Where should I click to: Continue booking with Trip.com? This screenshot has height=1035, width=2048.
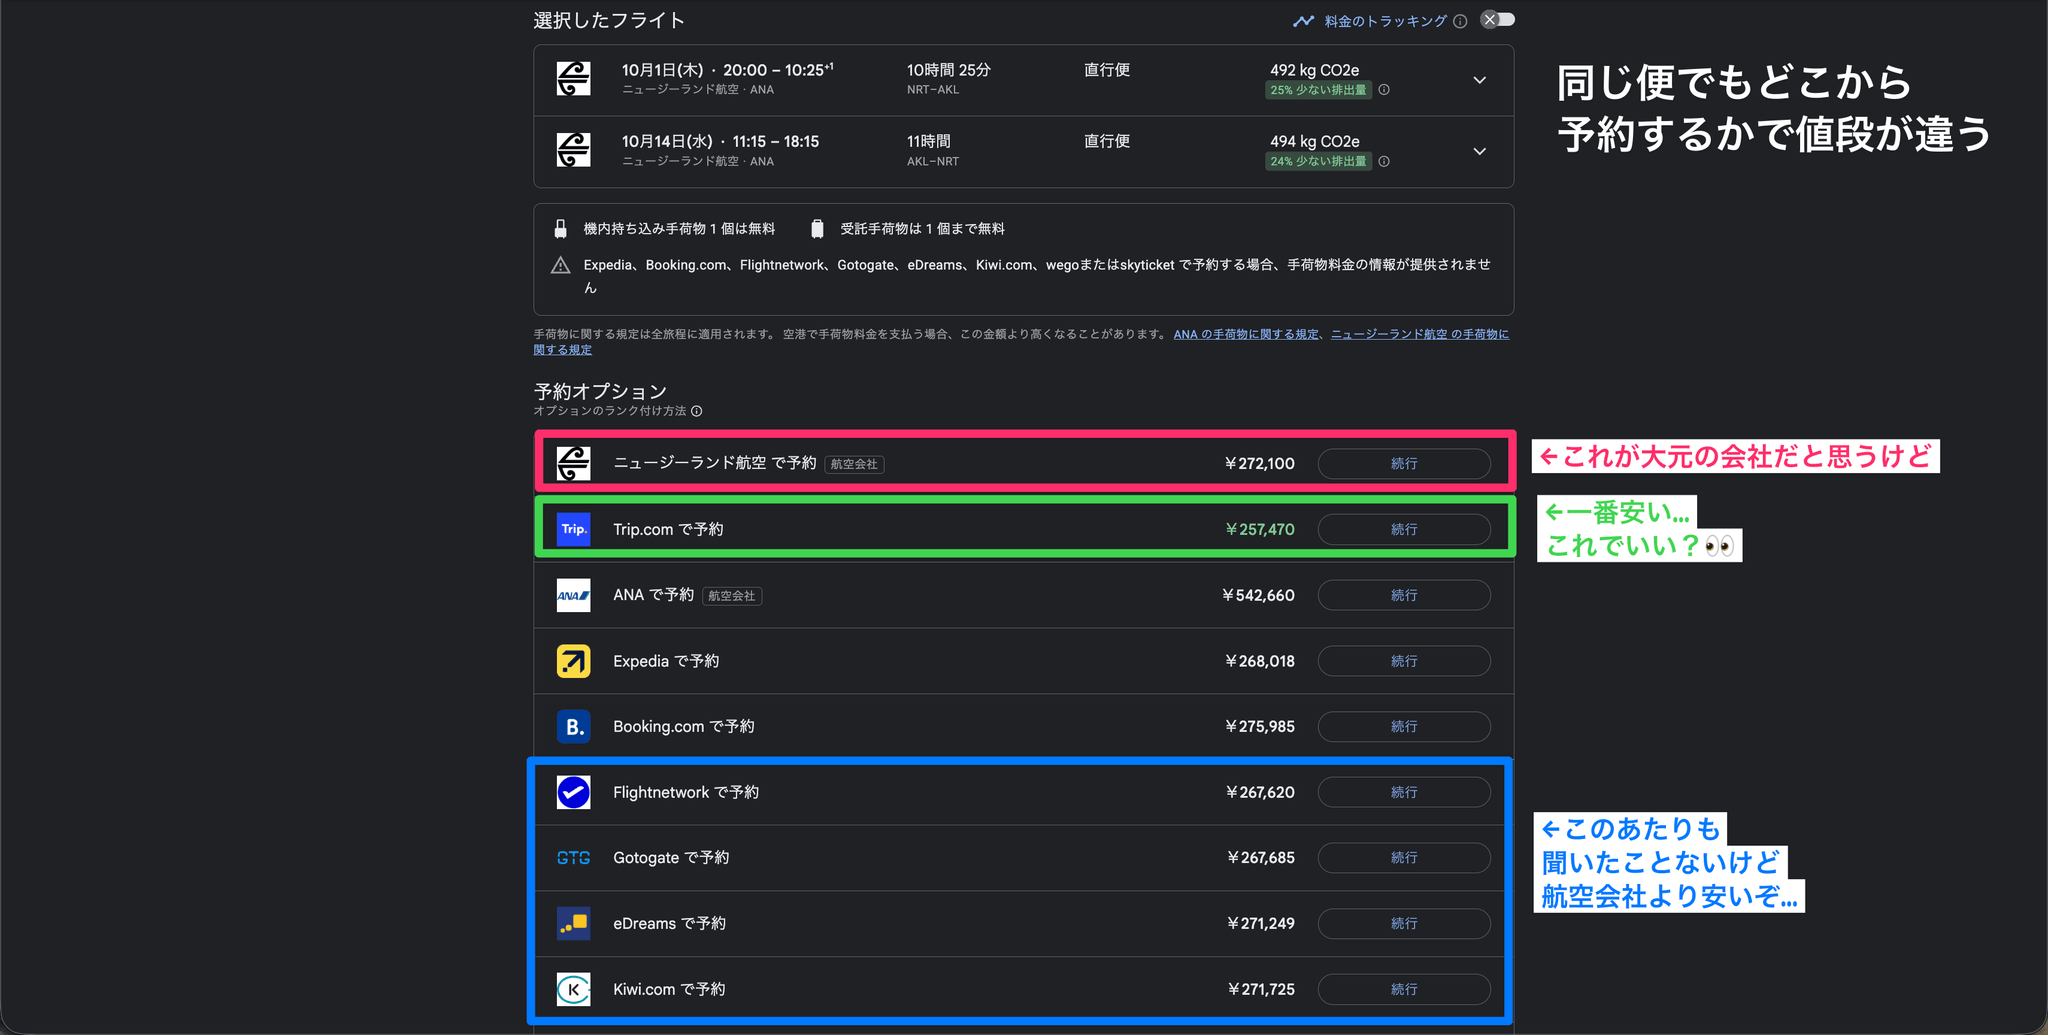tap(1404, 529)
